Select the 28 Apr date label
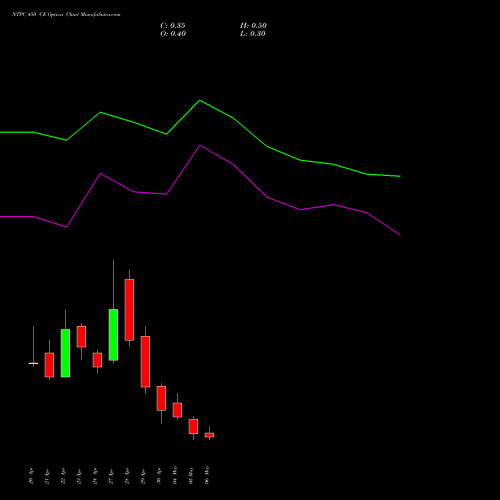Image resolution: width=500 pixels, height=500 pixels. (x=127, y=476)
